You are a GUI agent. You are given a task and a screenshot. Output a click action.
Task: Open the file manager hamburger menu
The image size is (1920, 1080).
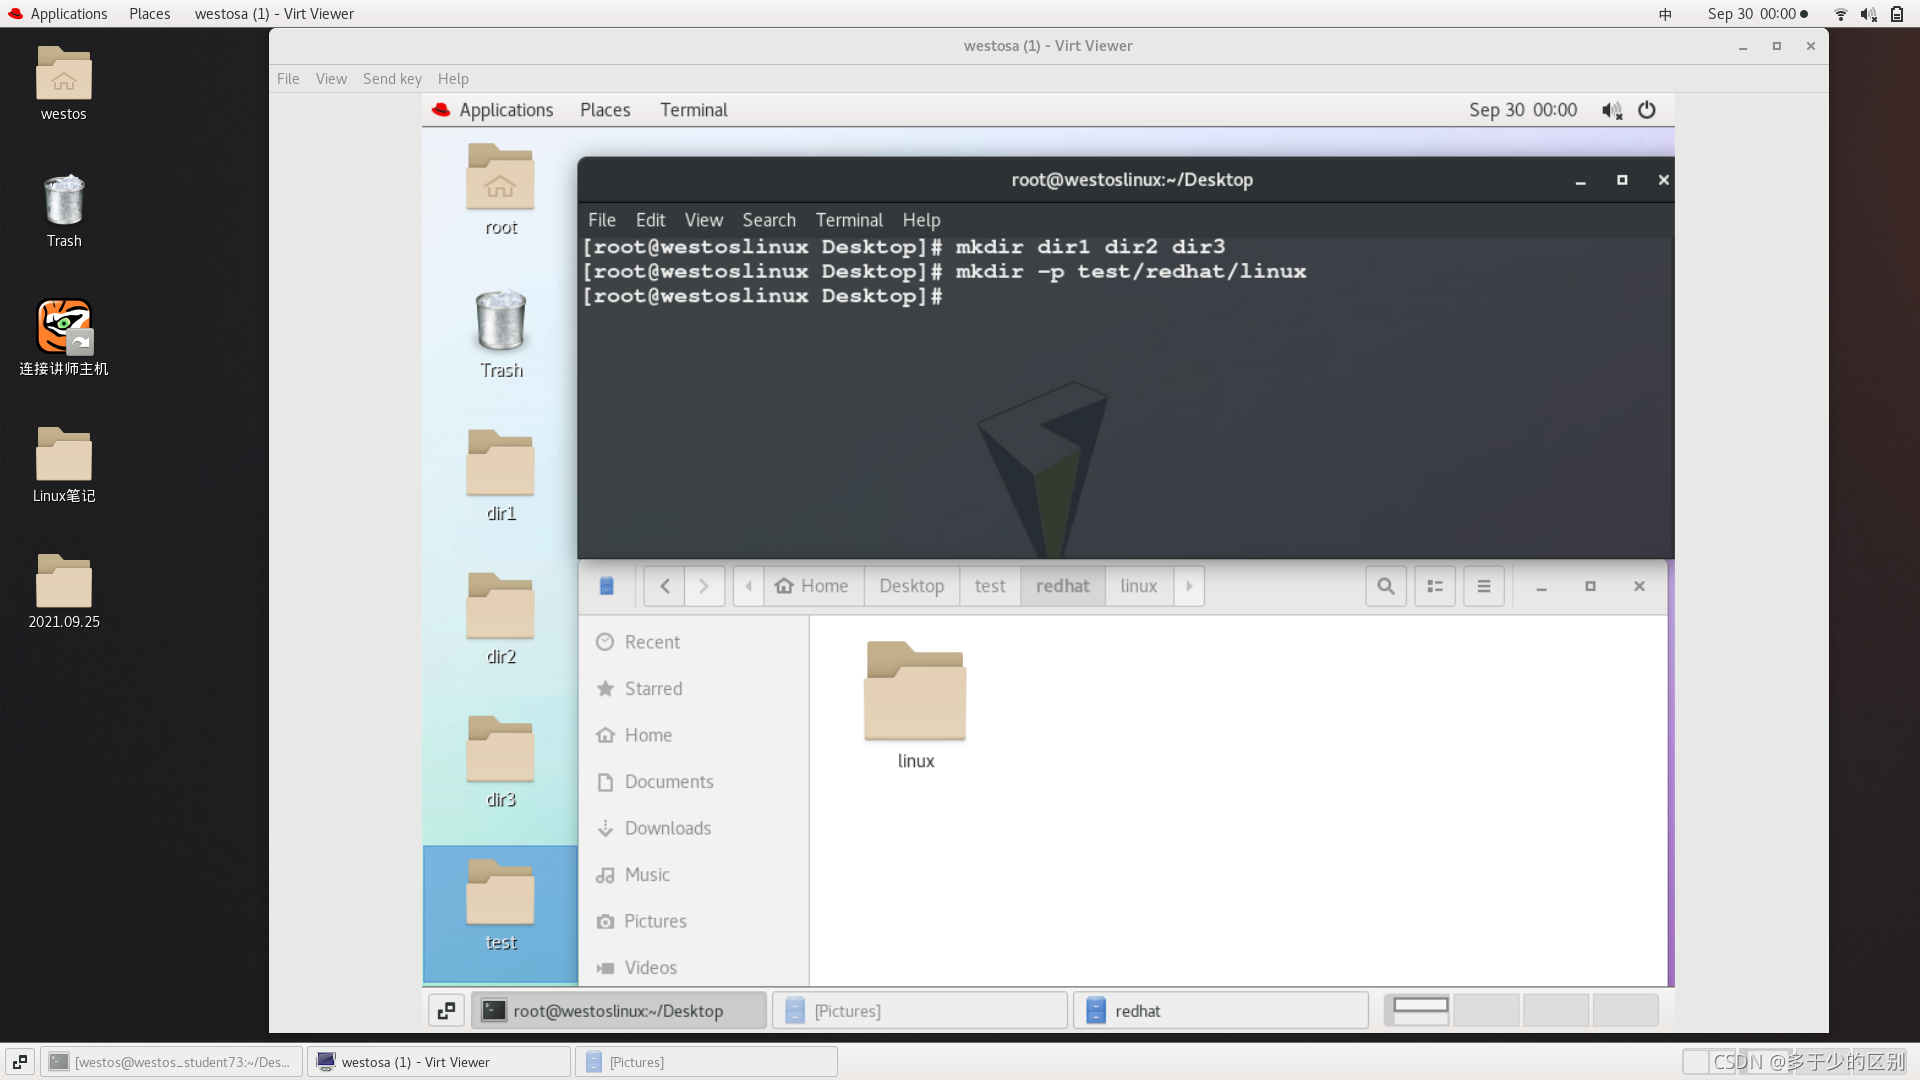[1483, 586]
